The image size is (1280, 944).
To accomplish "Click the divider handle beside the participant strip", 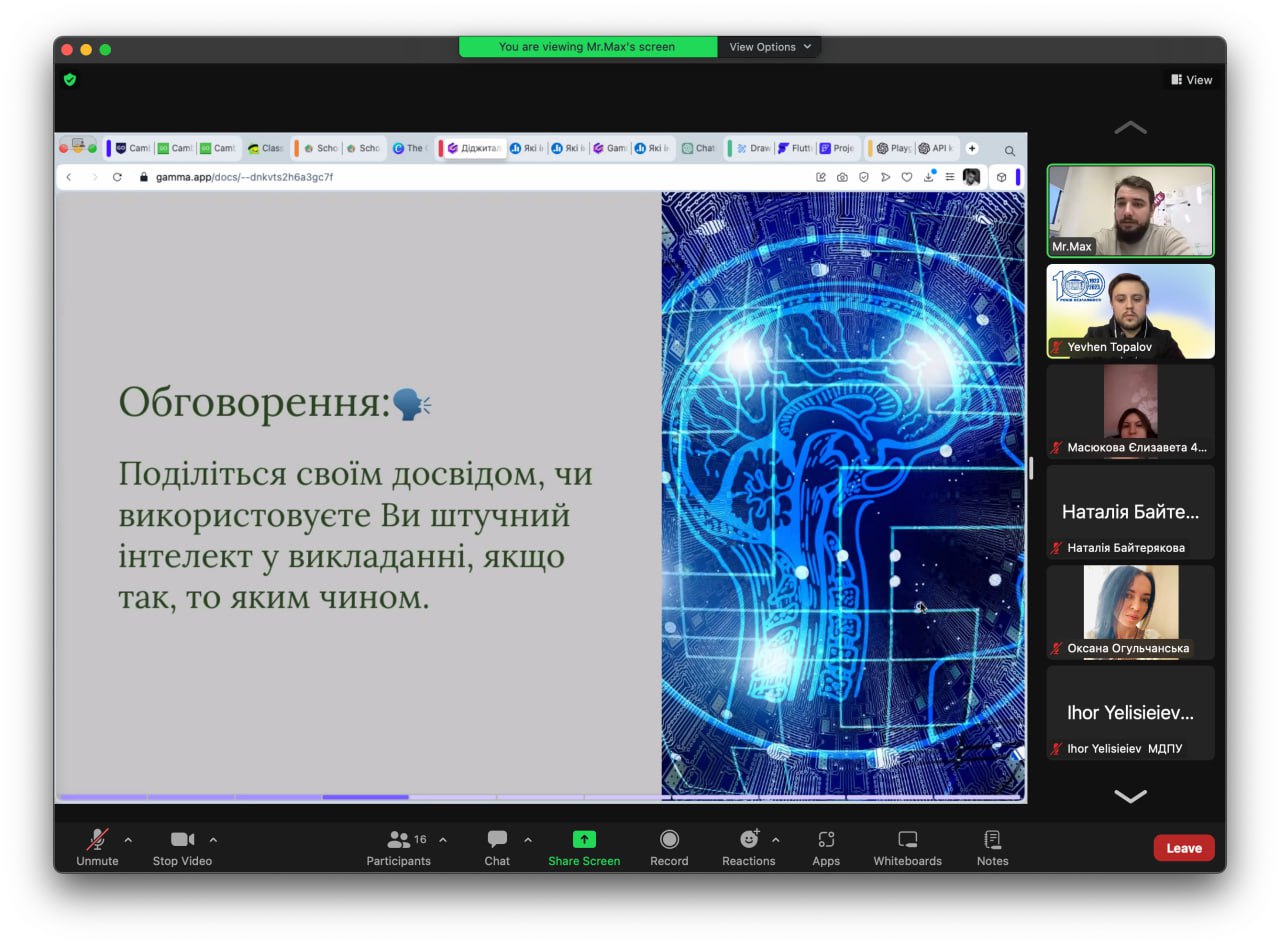I will (1031, 468).
